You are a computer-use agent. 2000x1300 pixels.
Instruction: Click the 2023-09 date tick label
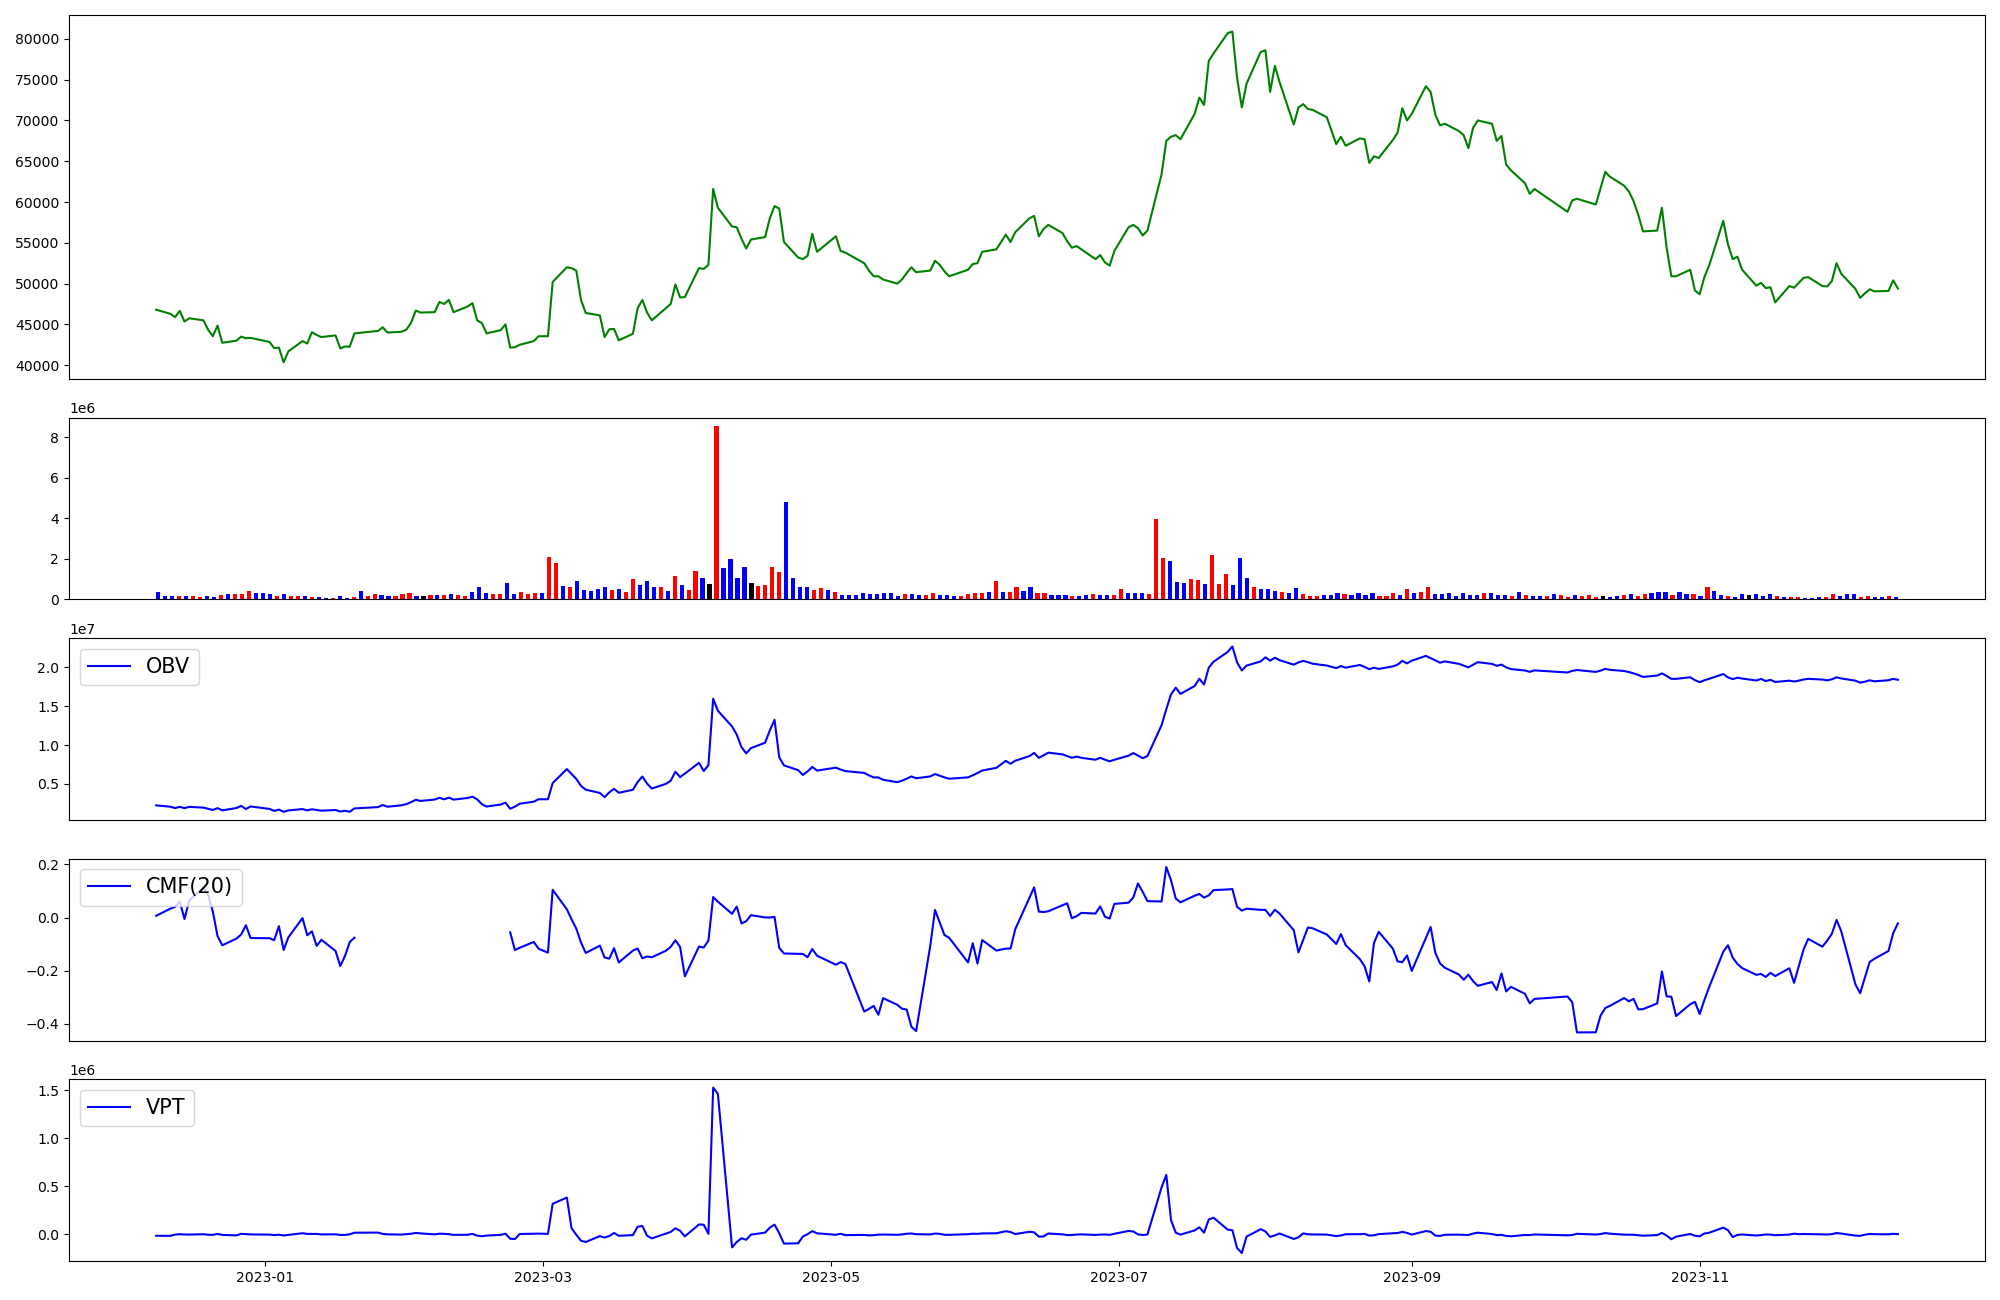tap(1412, 1276)
